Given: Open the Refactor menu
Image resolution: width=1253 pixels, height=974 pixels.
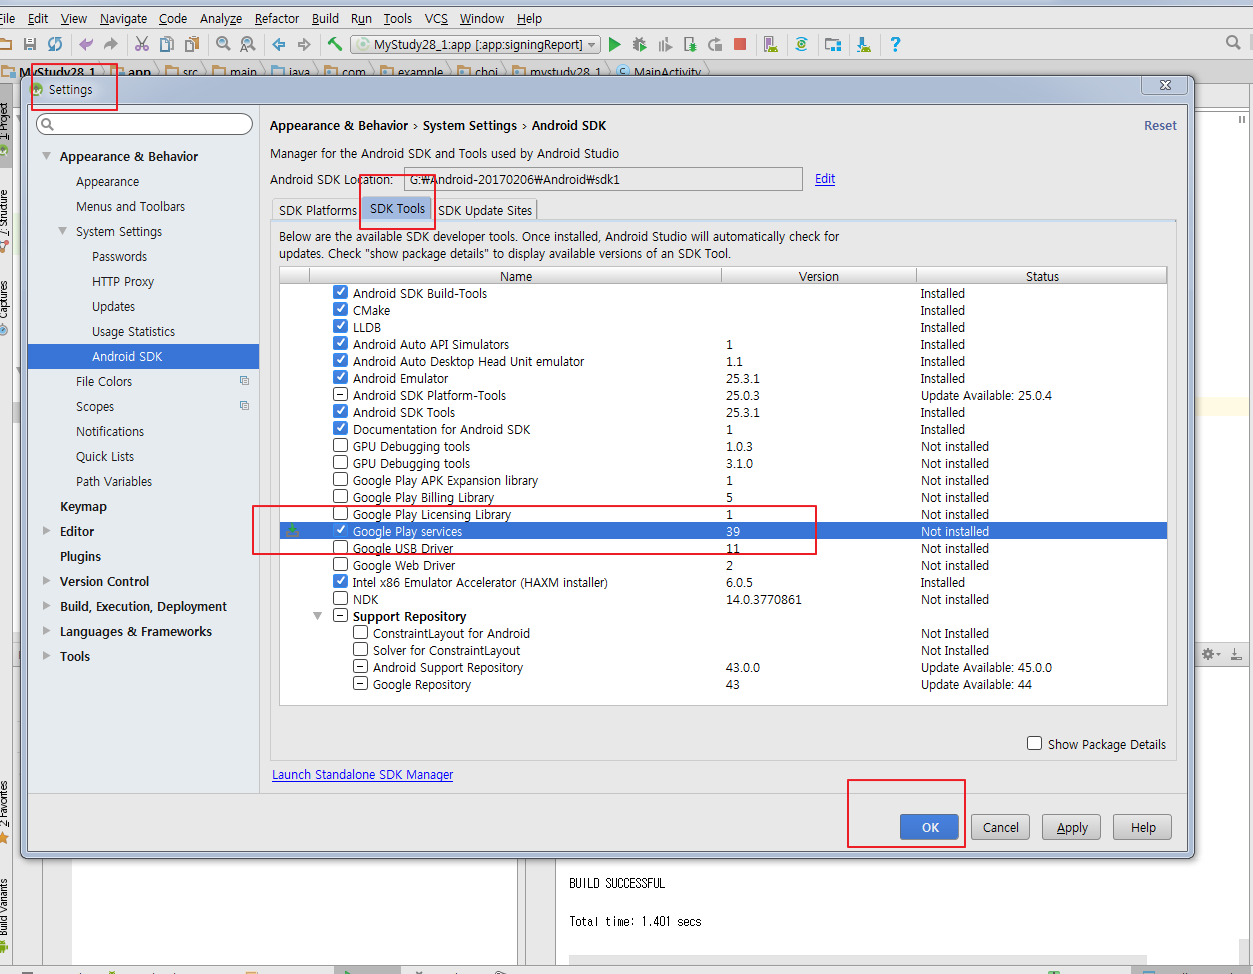Looking at the screenshot, I should coord(277,18).
